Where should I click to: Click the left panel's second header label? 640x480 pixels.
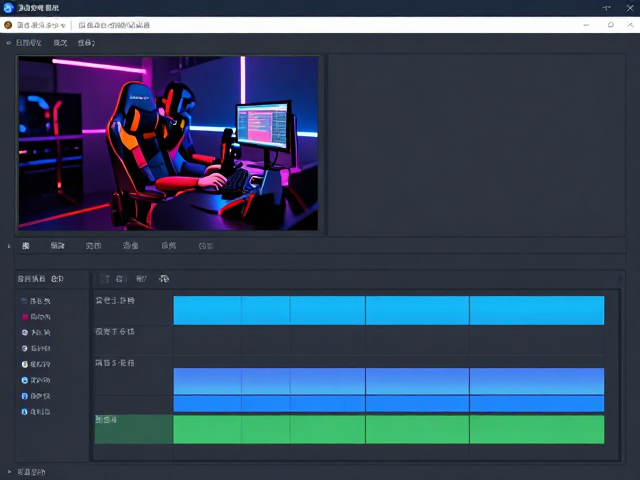[x=57, y=279]
